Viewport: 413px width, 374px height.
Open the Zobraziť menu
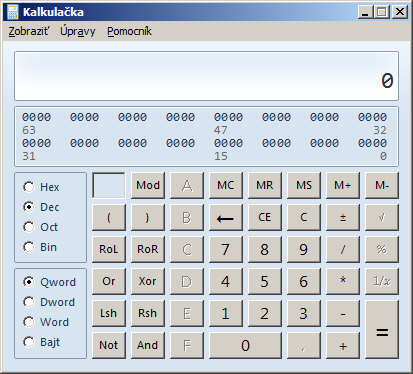[x=29, y=31]
